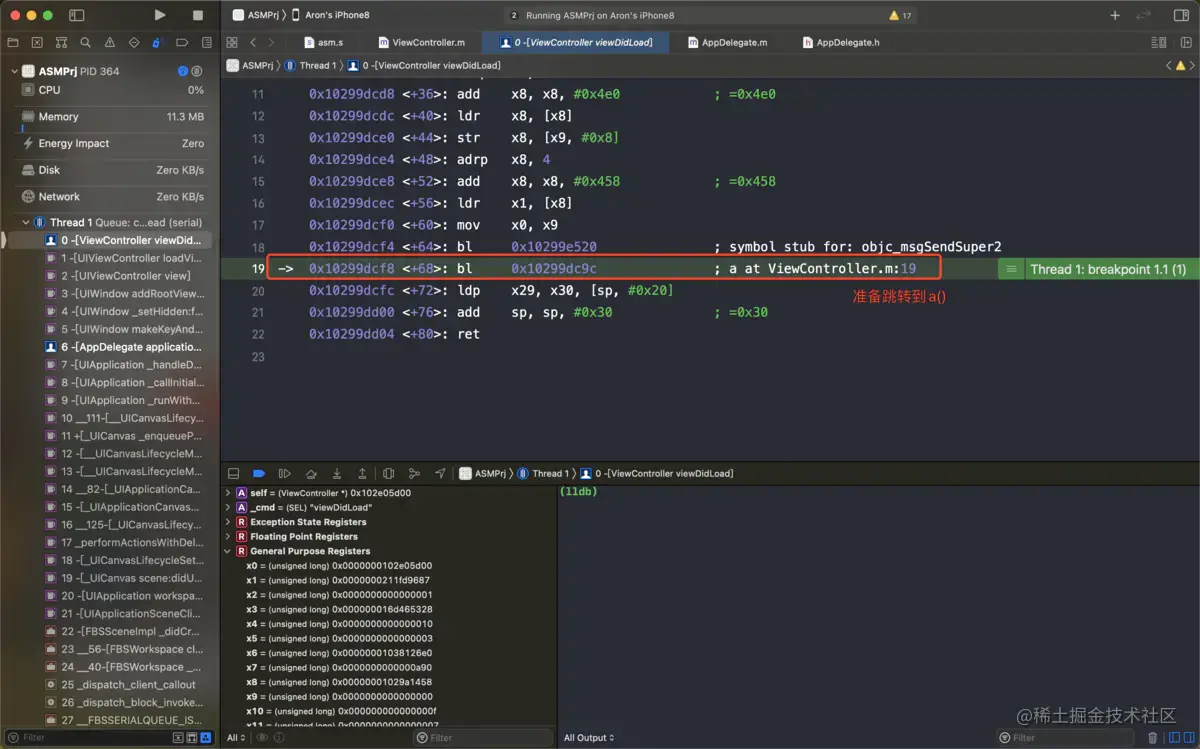Expand Floating Point Registers
The height and width of the screenshot is (749, 1200).
tap(228, 536)
